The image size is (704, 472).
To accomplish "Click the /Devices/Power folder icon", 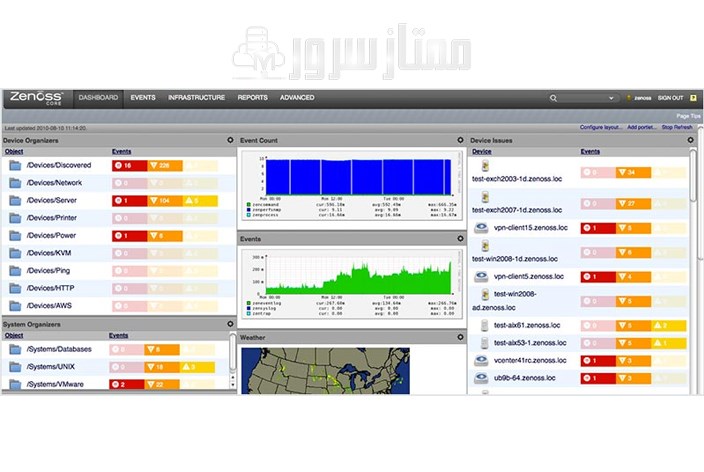I will [15, 236].
